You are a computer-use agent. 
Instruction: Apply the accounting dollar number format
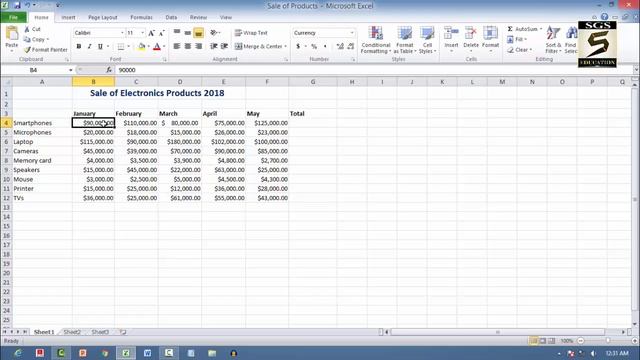click(x=298, y=47)
